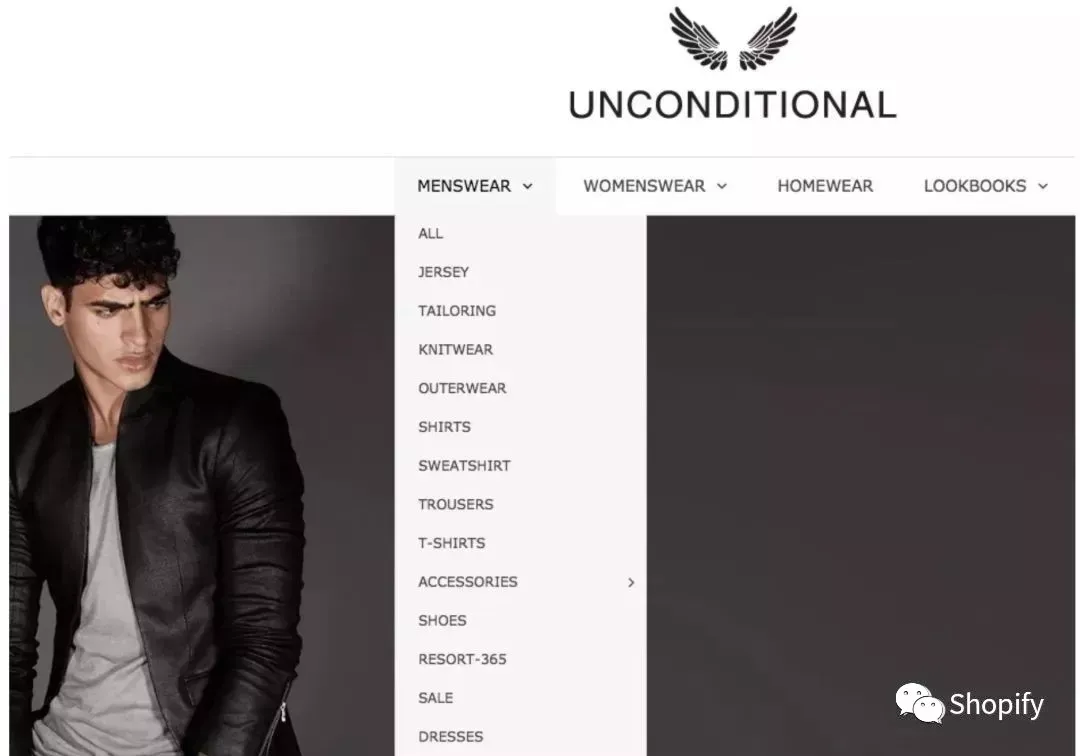Open the Womenswear dropdown menu

[x=655, y=186]
